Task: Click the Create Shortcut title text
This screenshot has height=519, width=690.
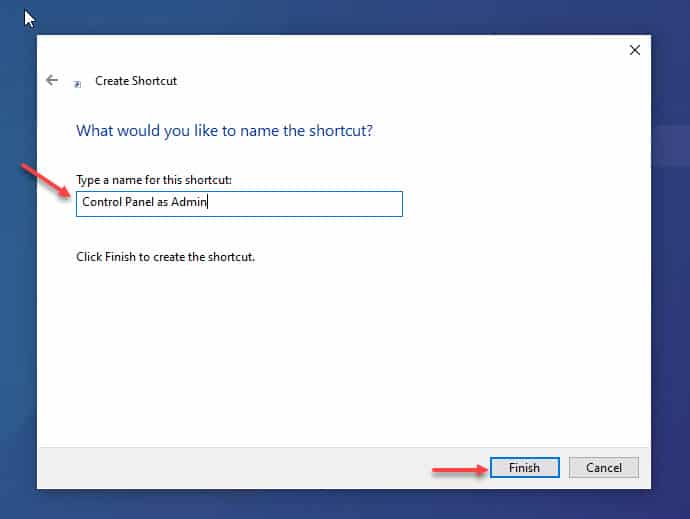Action: [136, 81]
